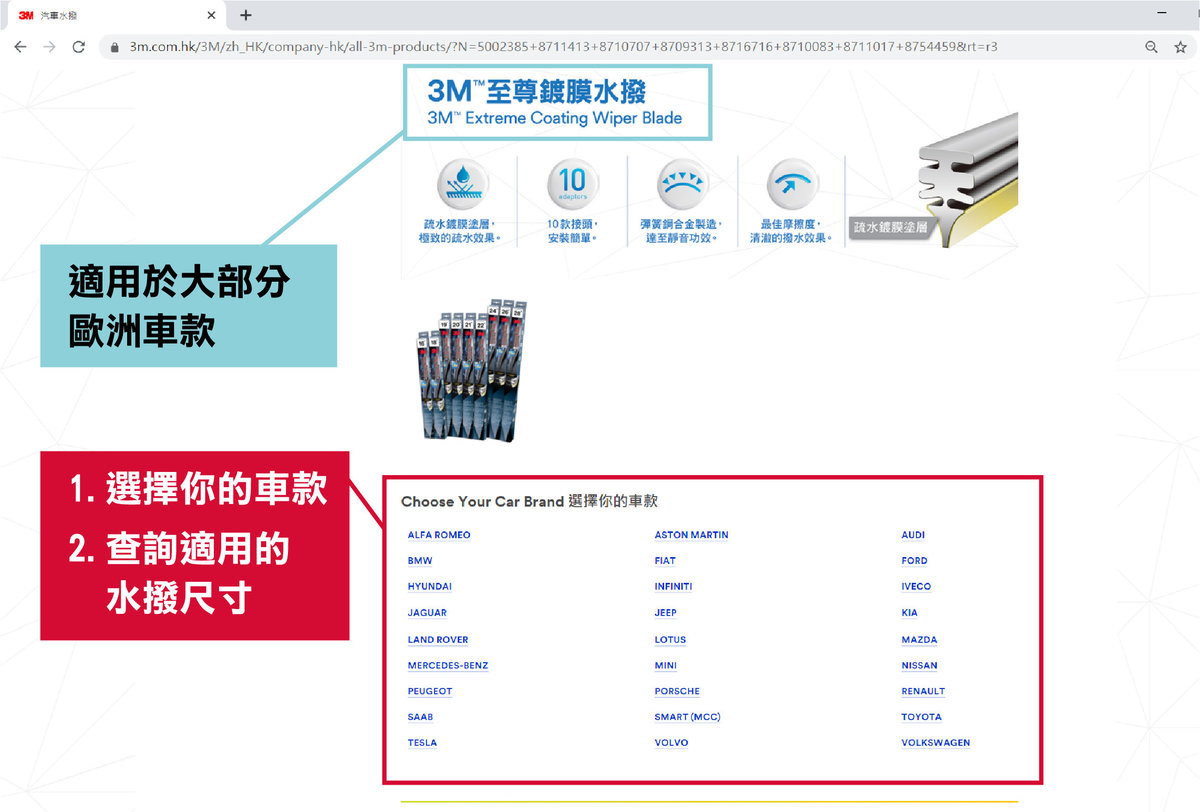This screenshot has height=812, width=1200.
Task: Select the MERCEDES-BENZ link
Action: tap(447, 665)
